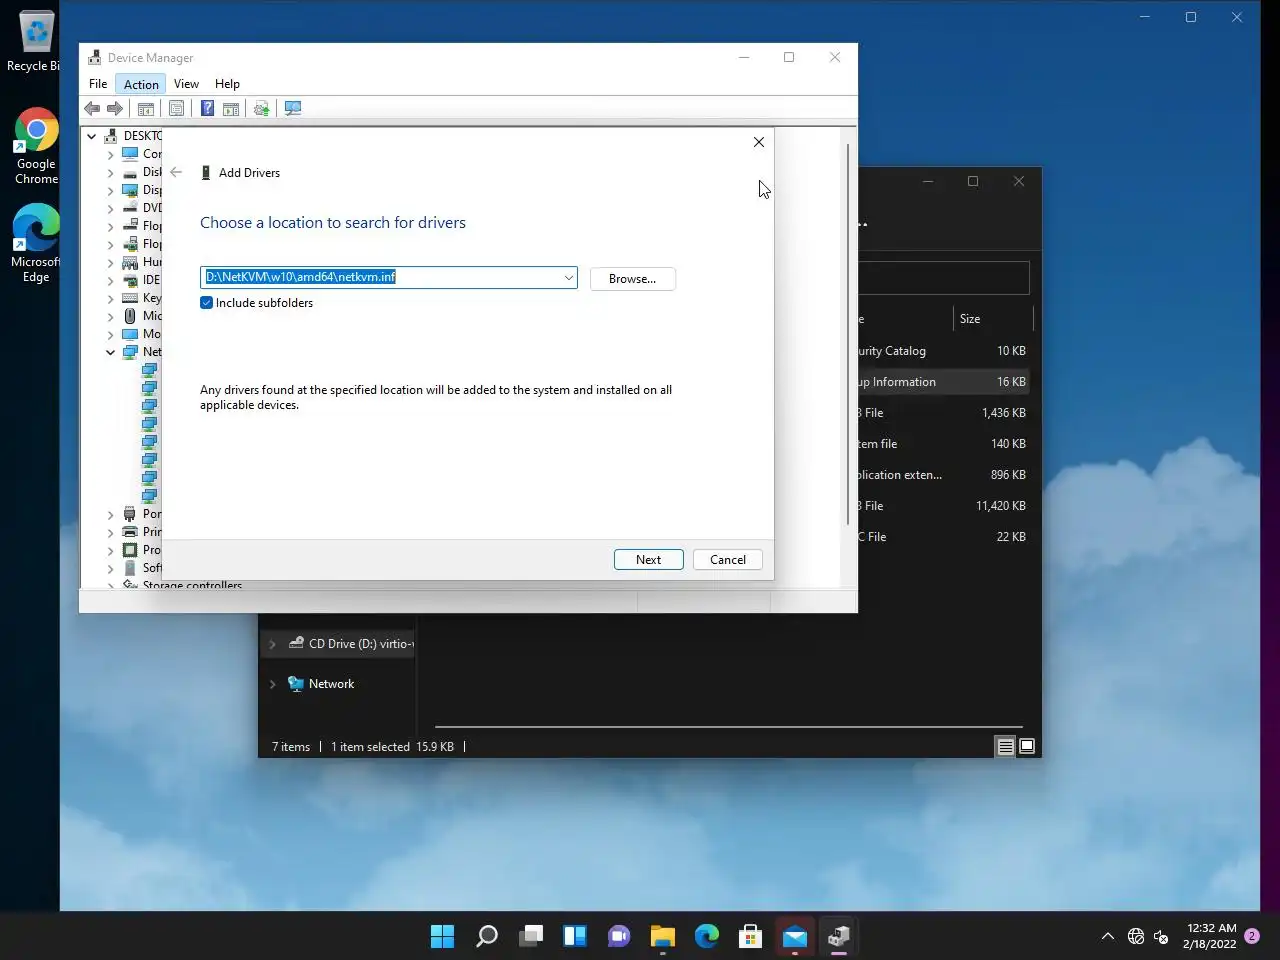Select the Setup Information 16 KB row
Screen dimensions: 1280x960
[945, 382]
